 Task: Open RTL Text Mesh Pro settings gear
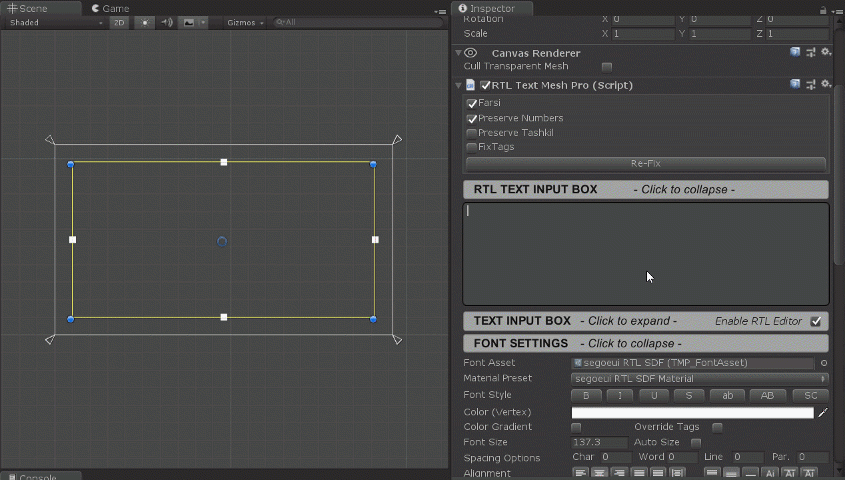pos(826,84)
